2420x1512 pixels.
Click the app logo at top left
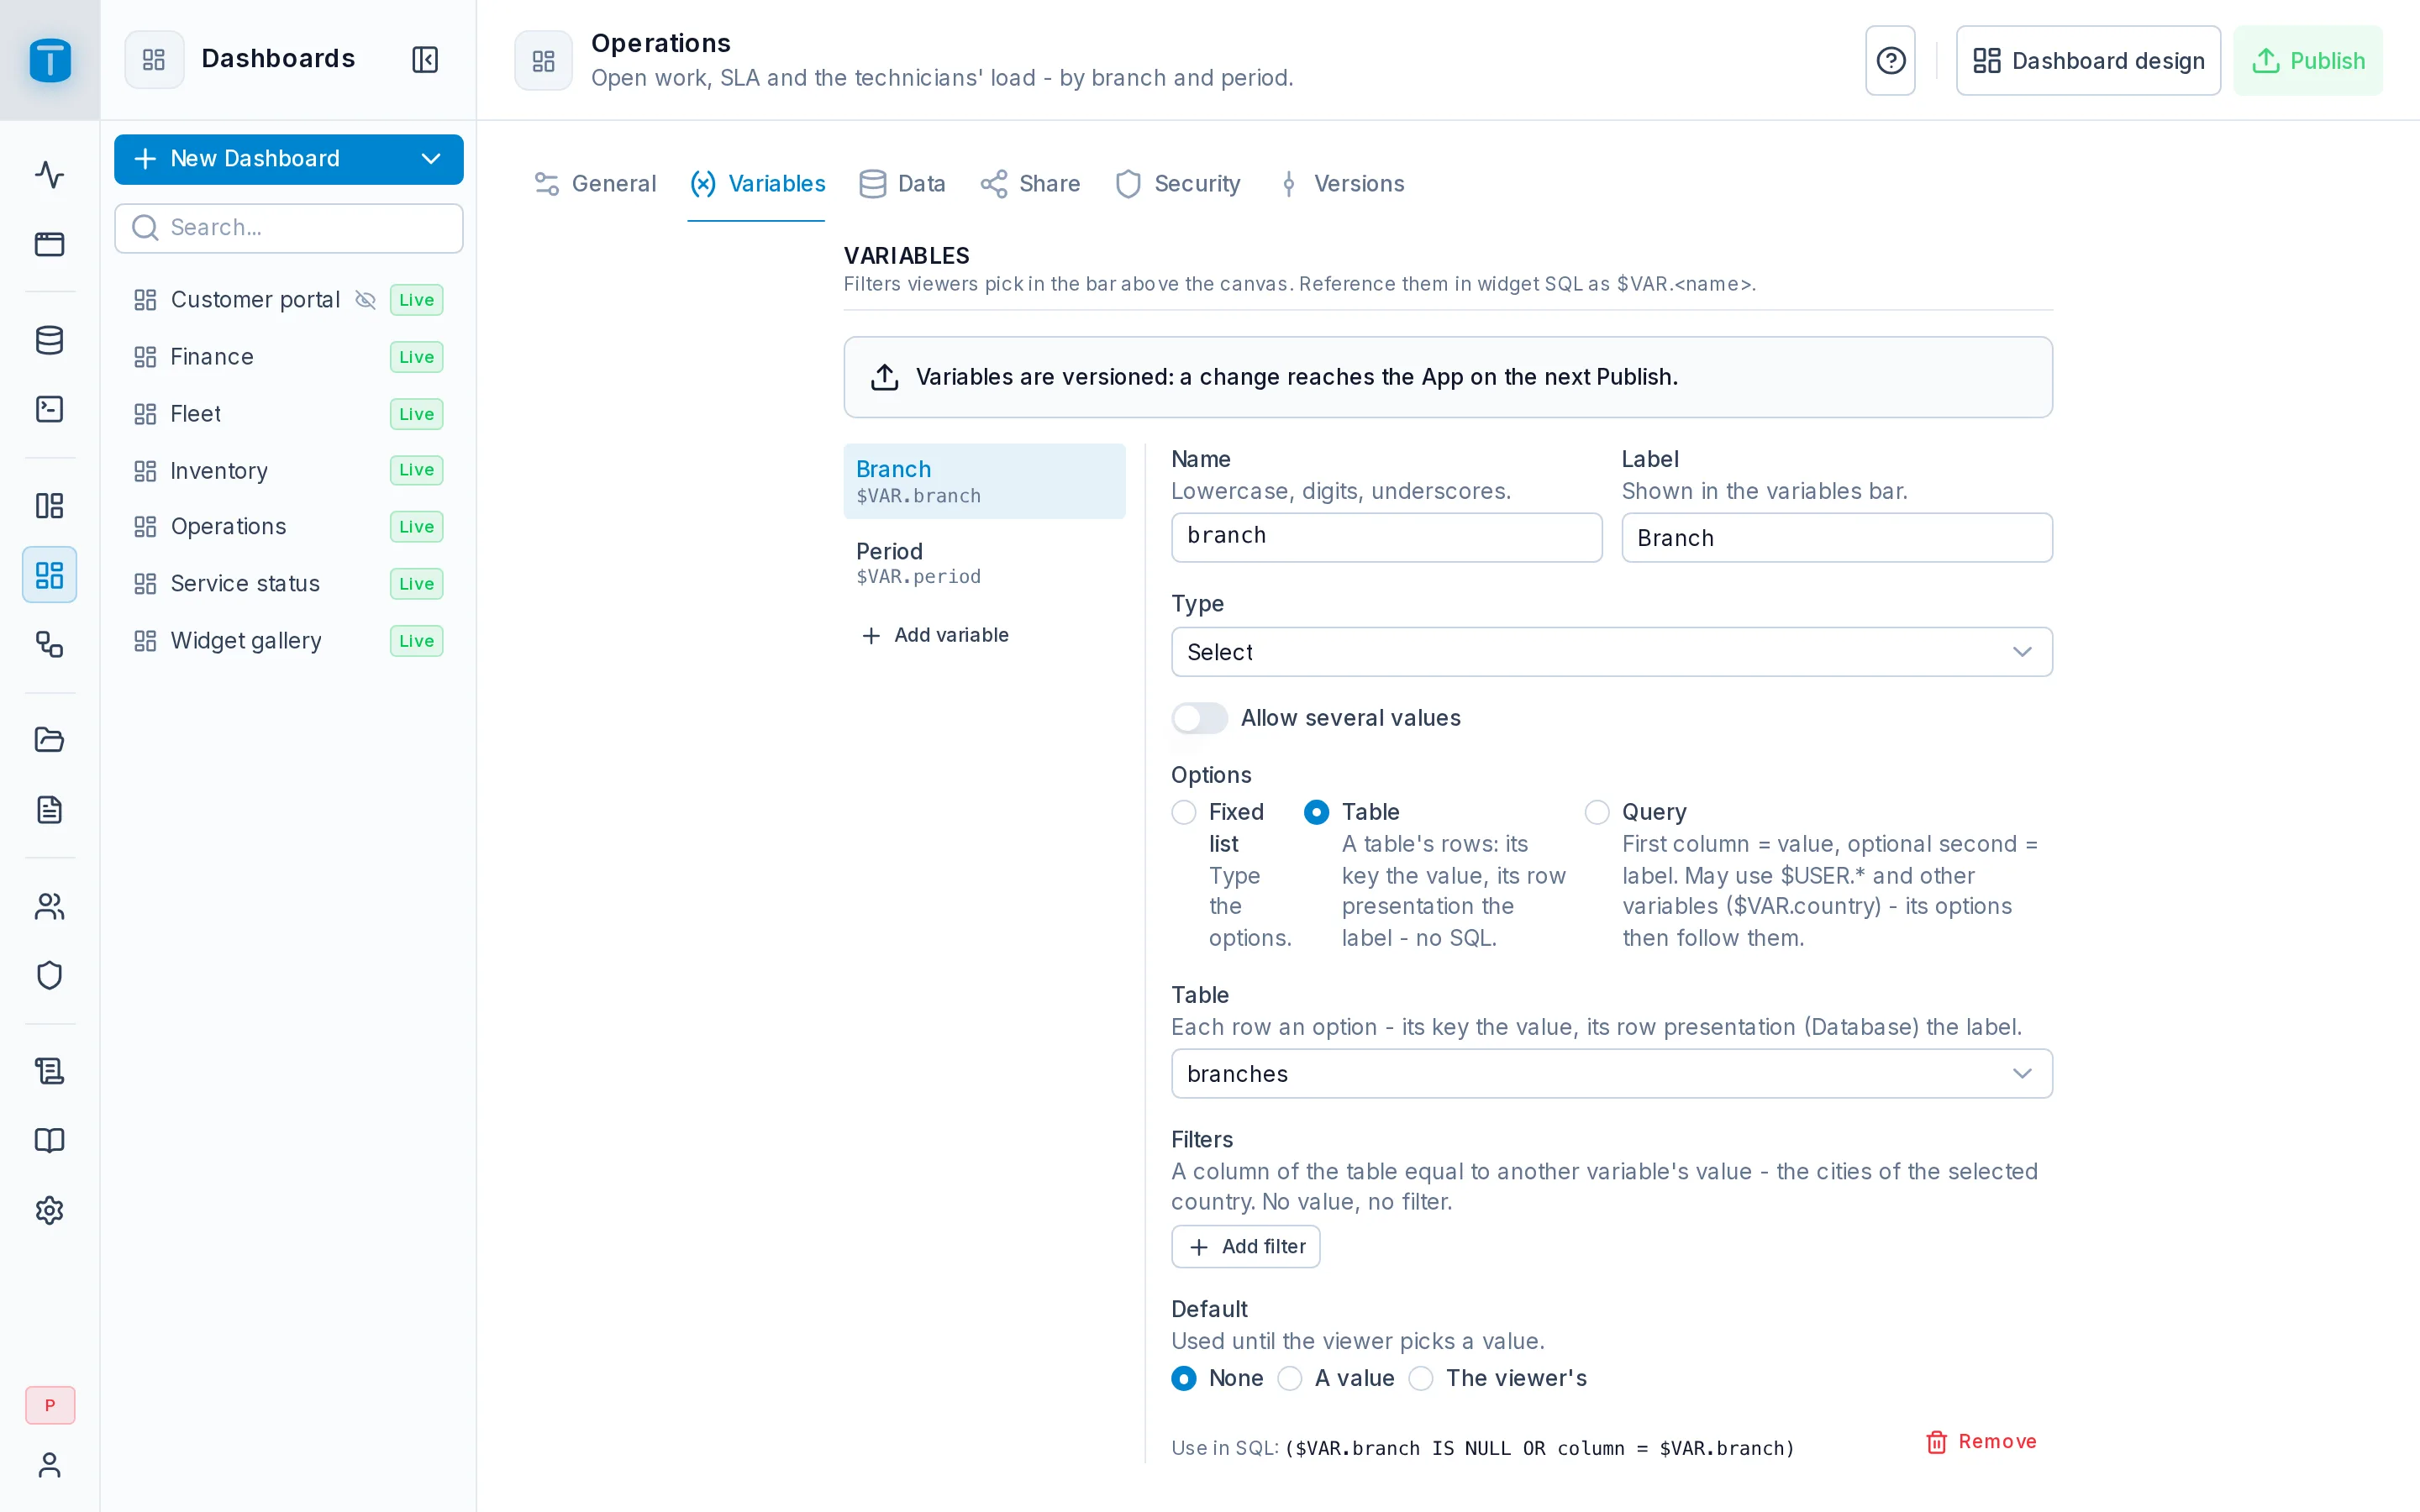pos(50,60)
